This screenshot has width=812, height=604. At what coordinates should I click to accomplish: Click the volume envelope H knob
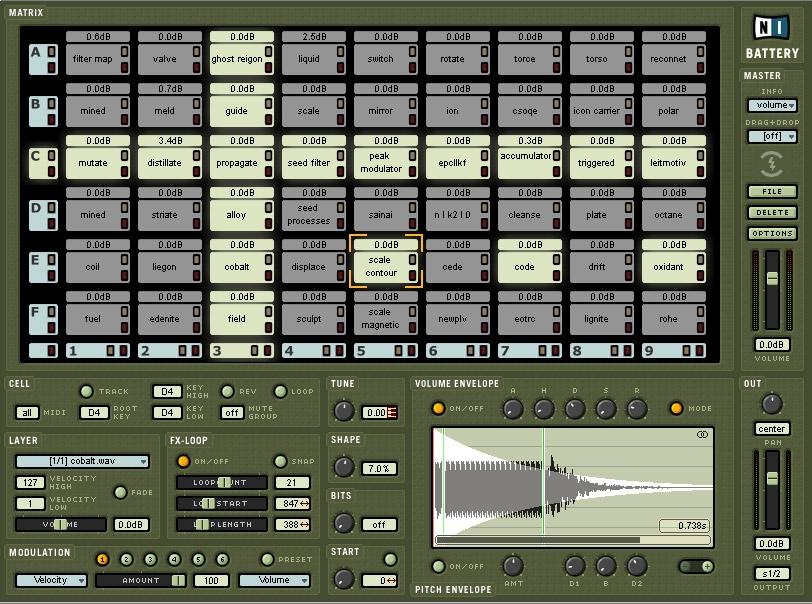(x=544, y=409)
